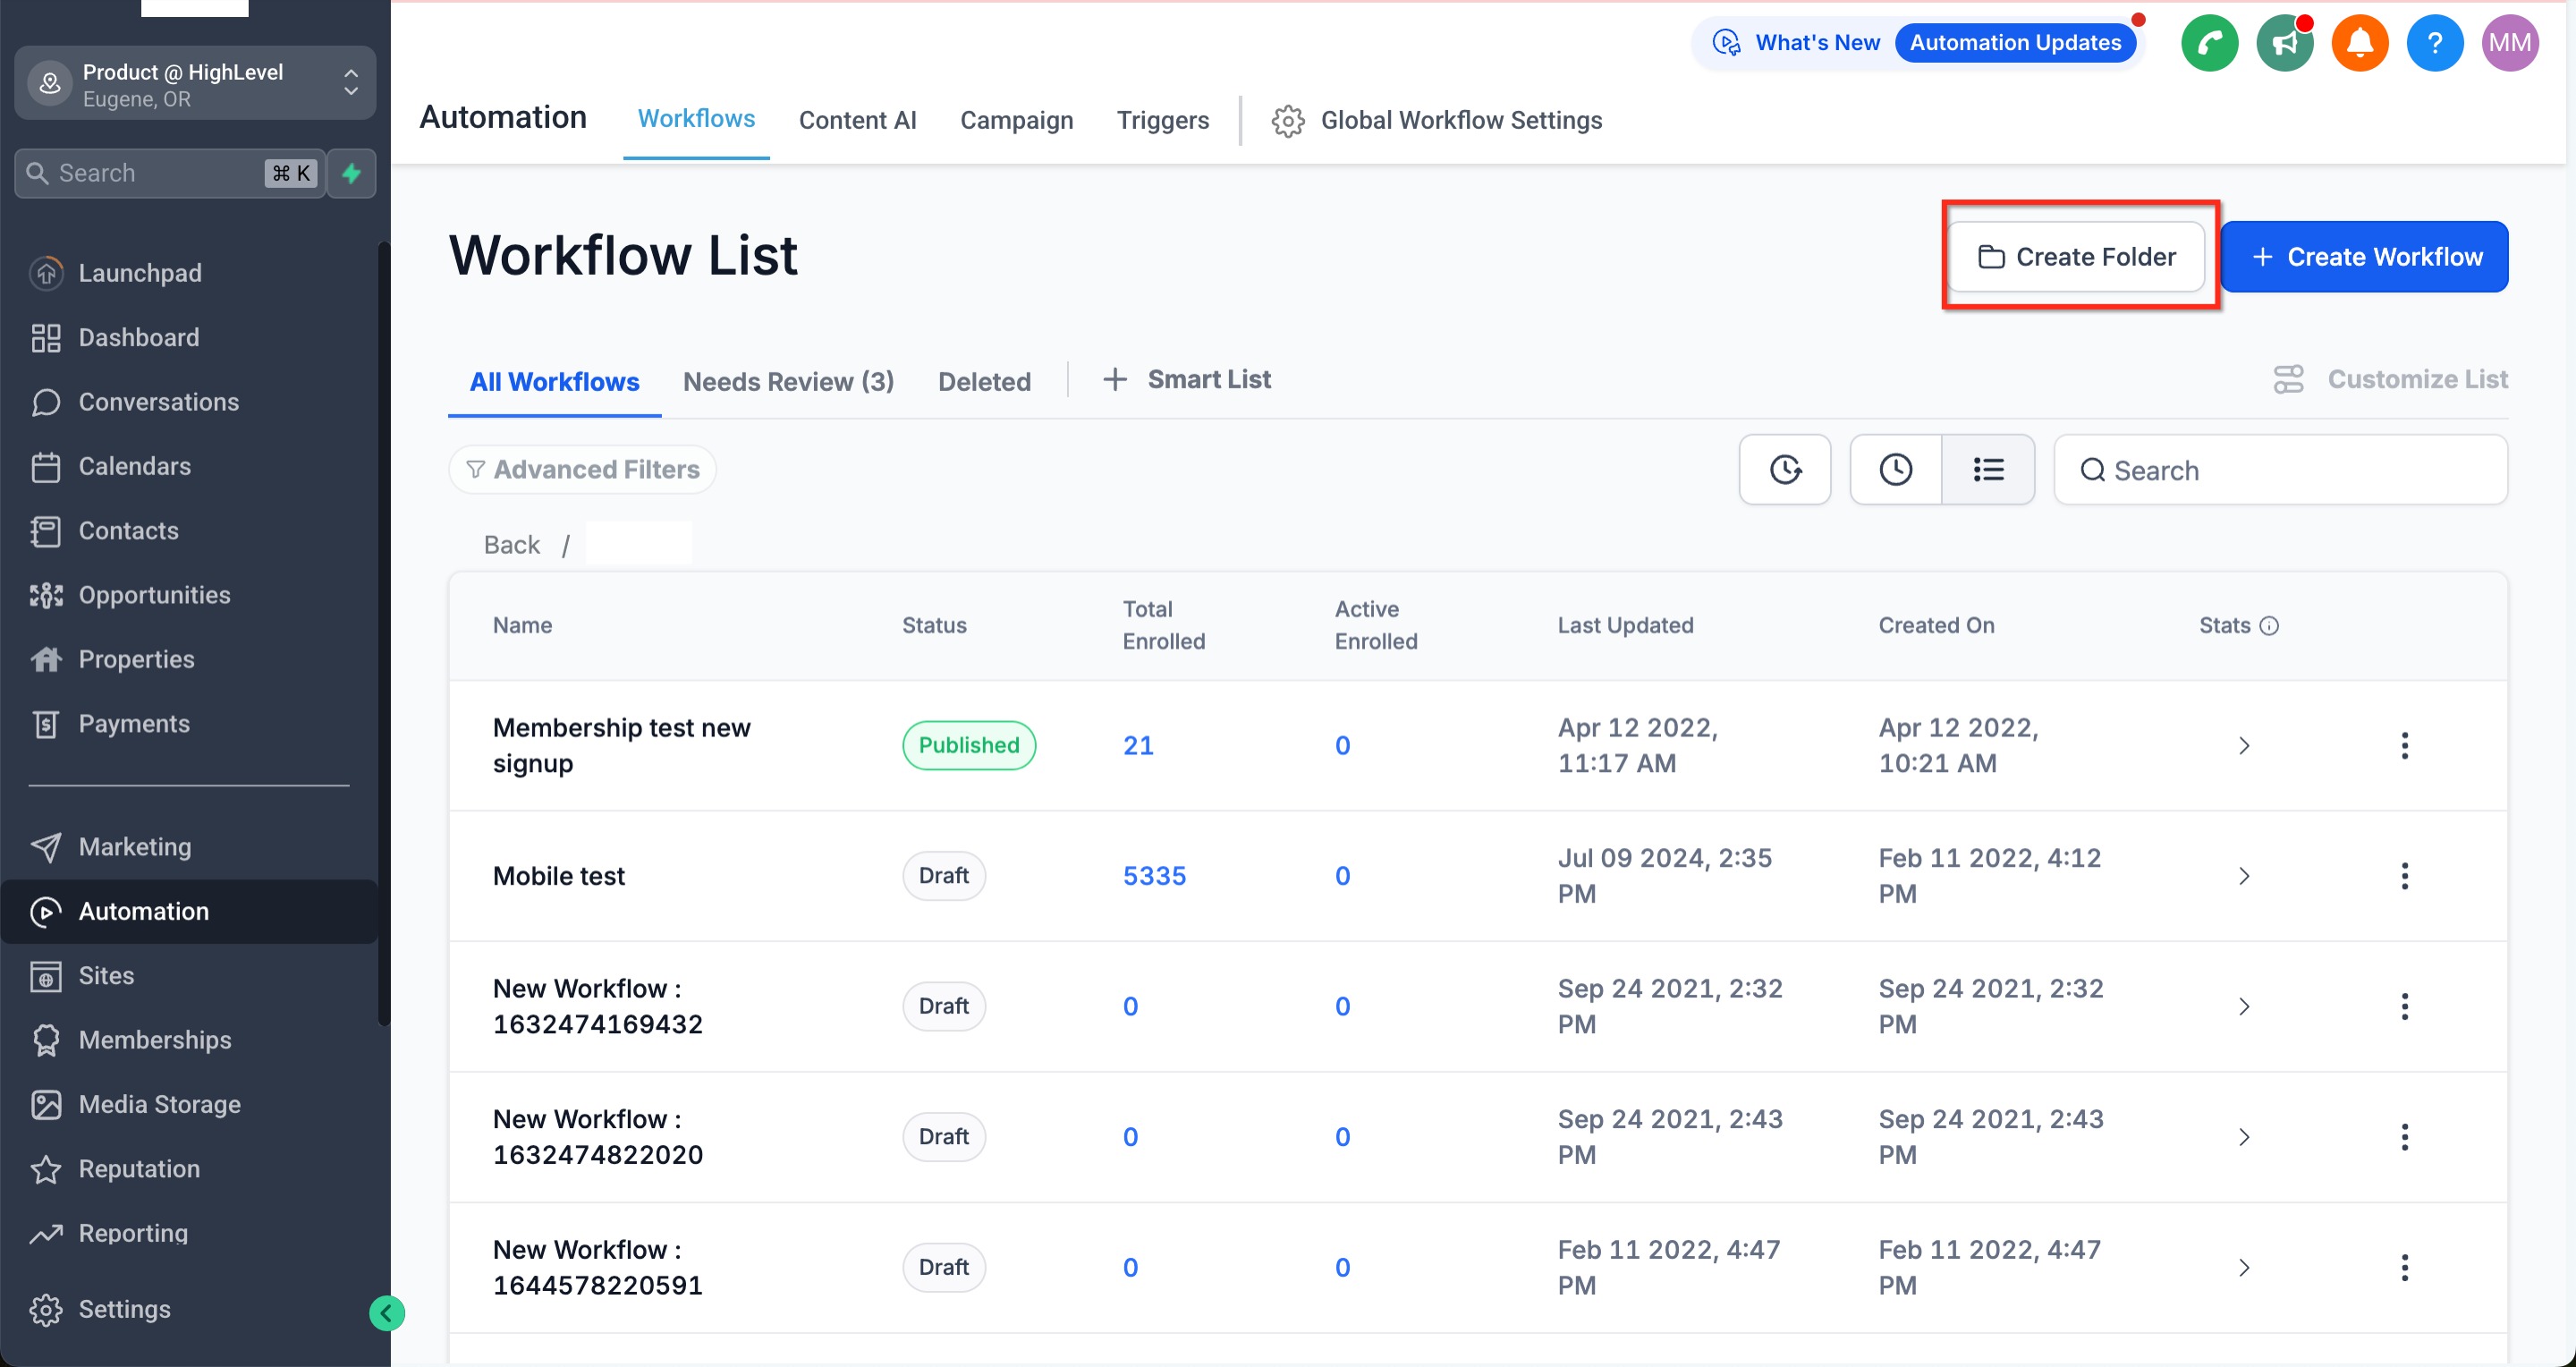Image resolution: width=2576 pixels, height=1367 pixels.
Task: Click the blue question mark help icon
Action: coord(2434,43)
